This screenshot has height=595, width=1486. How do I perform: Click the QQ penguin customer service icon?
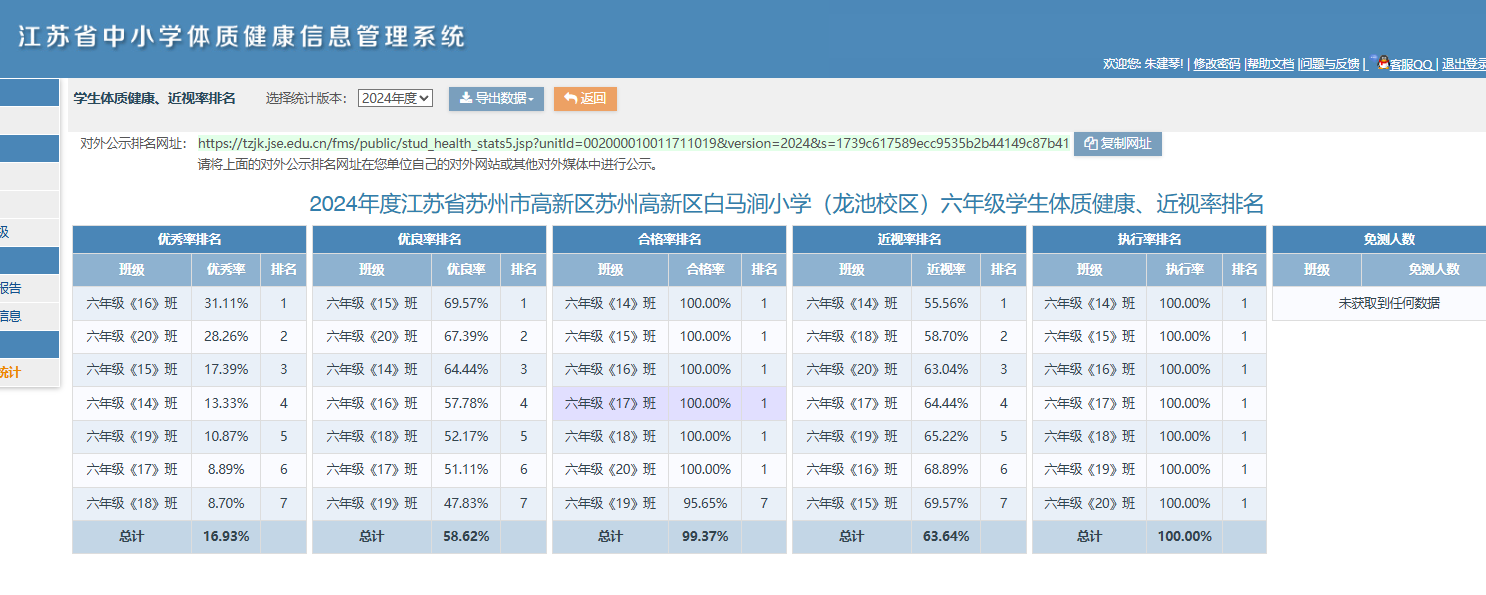pos(1383,63)
